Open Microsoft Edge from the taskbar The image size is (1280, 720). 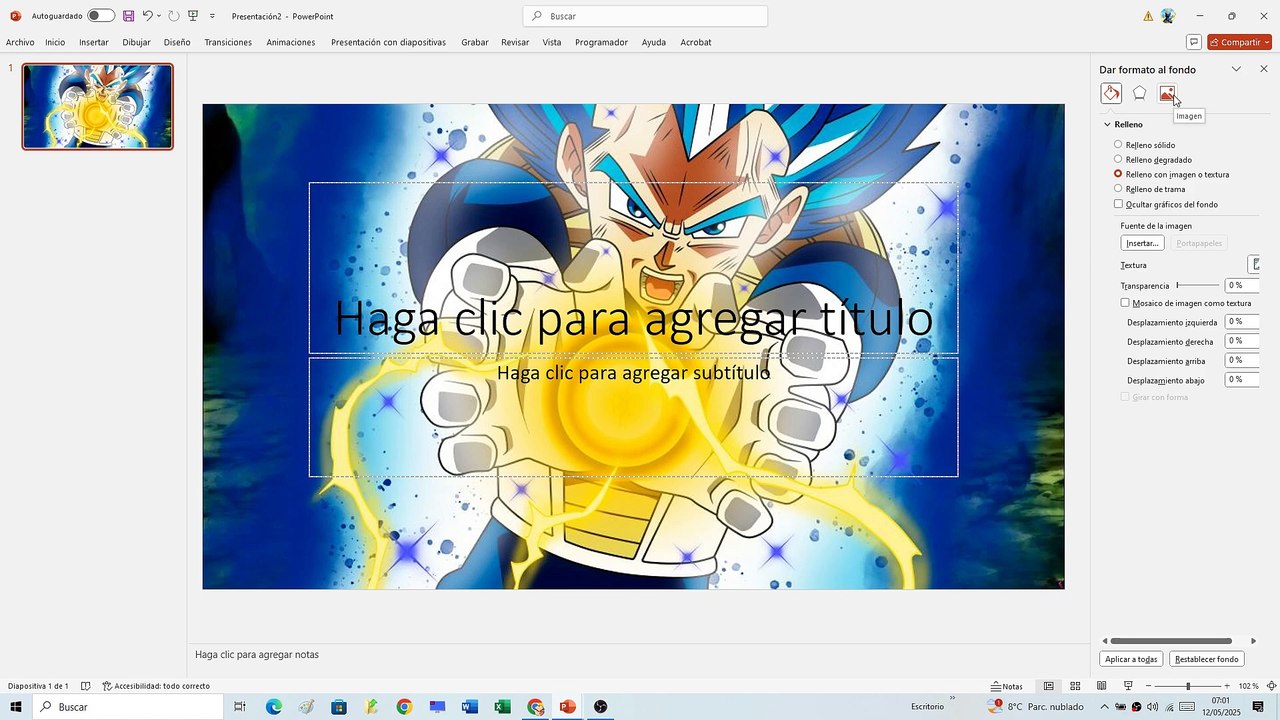click(x=273, y=707)
